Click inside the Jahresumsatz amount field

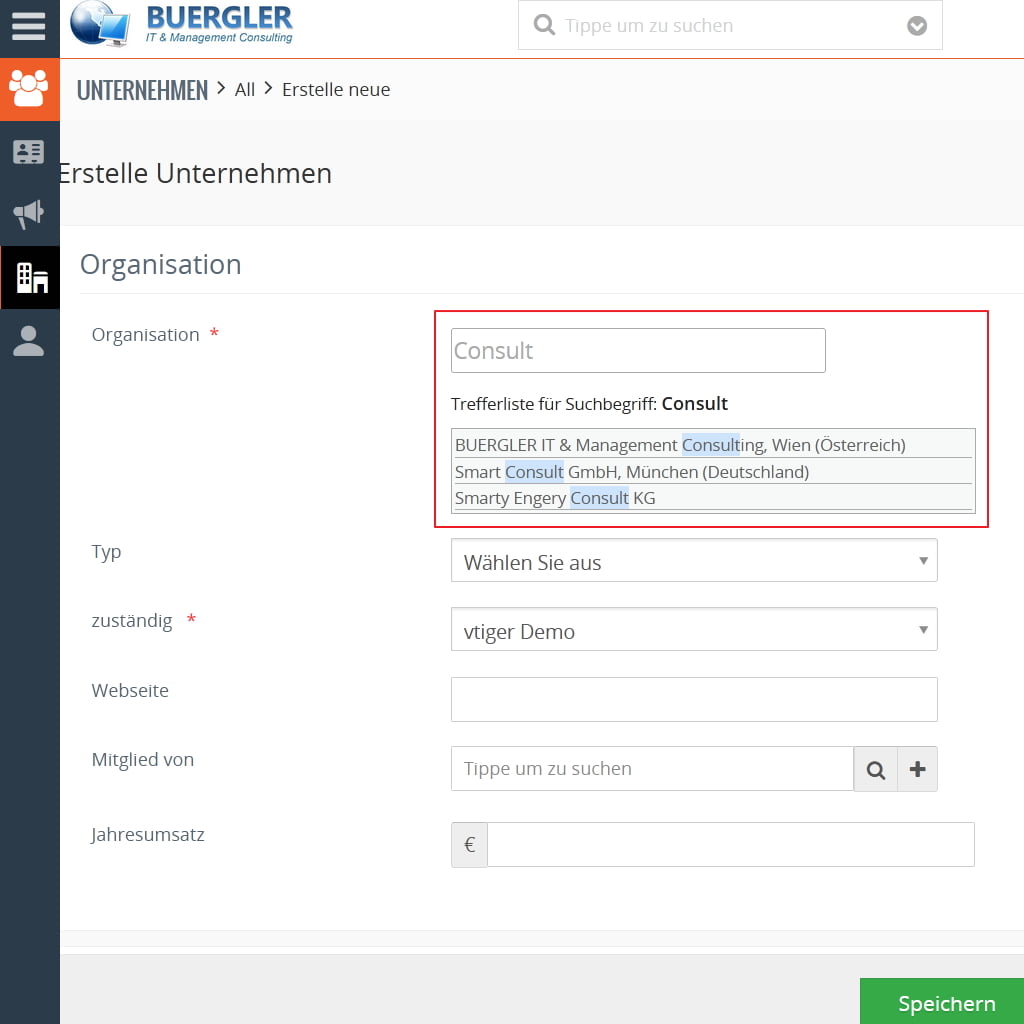(730, 844)
